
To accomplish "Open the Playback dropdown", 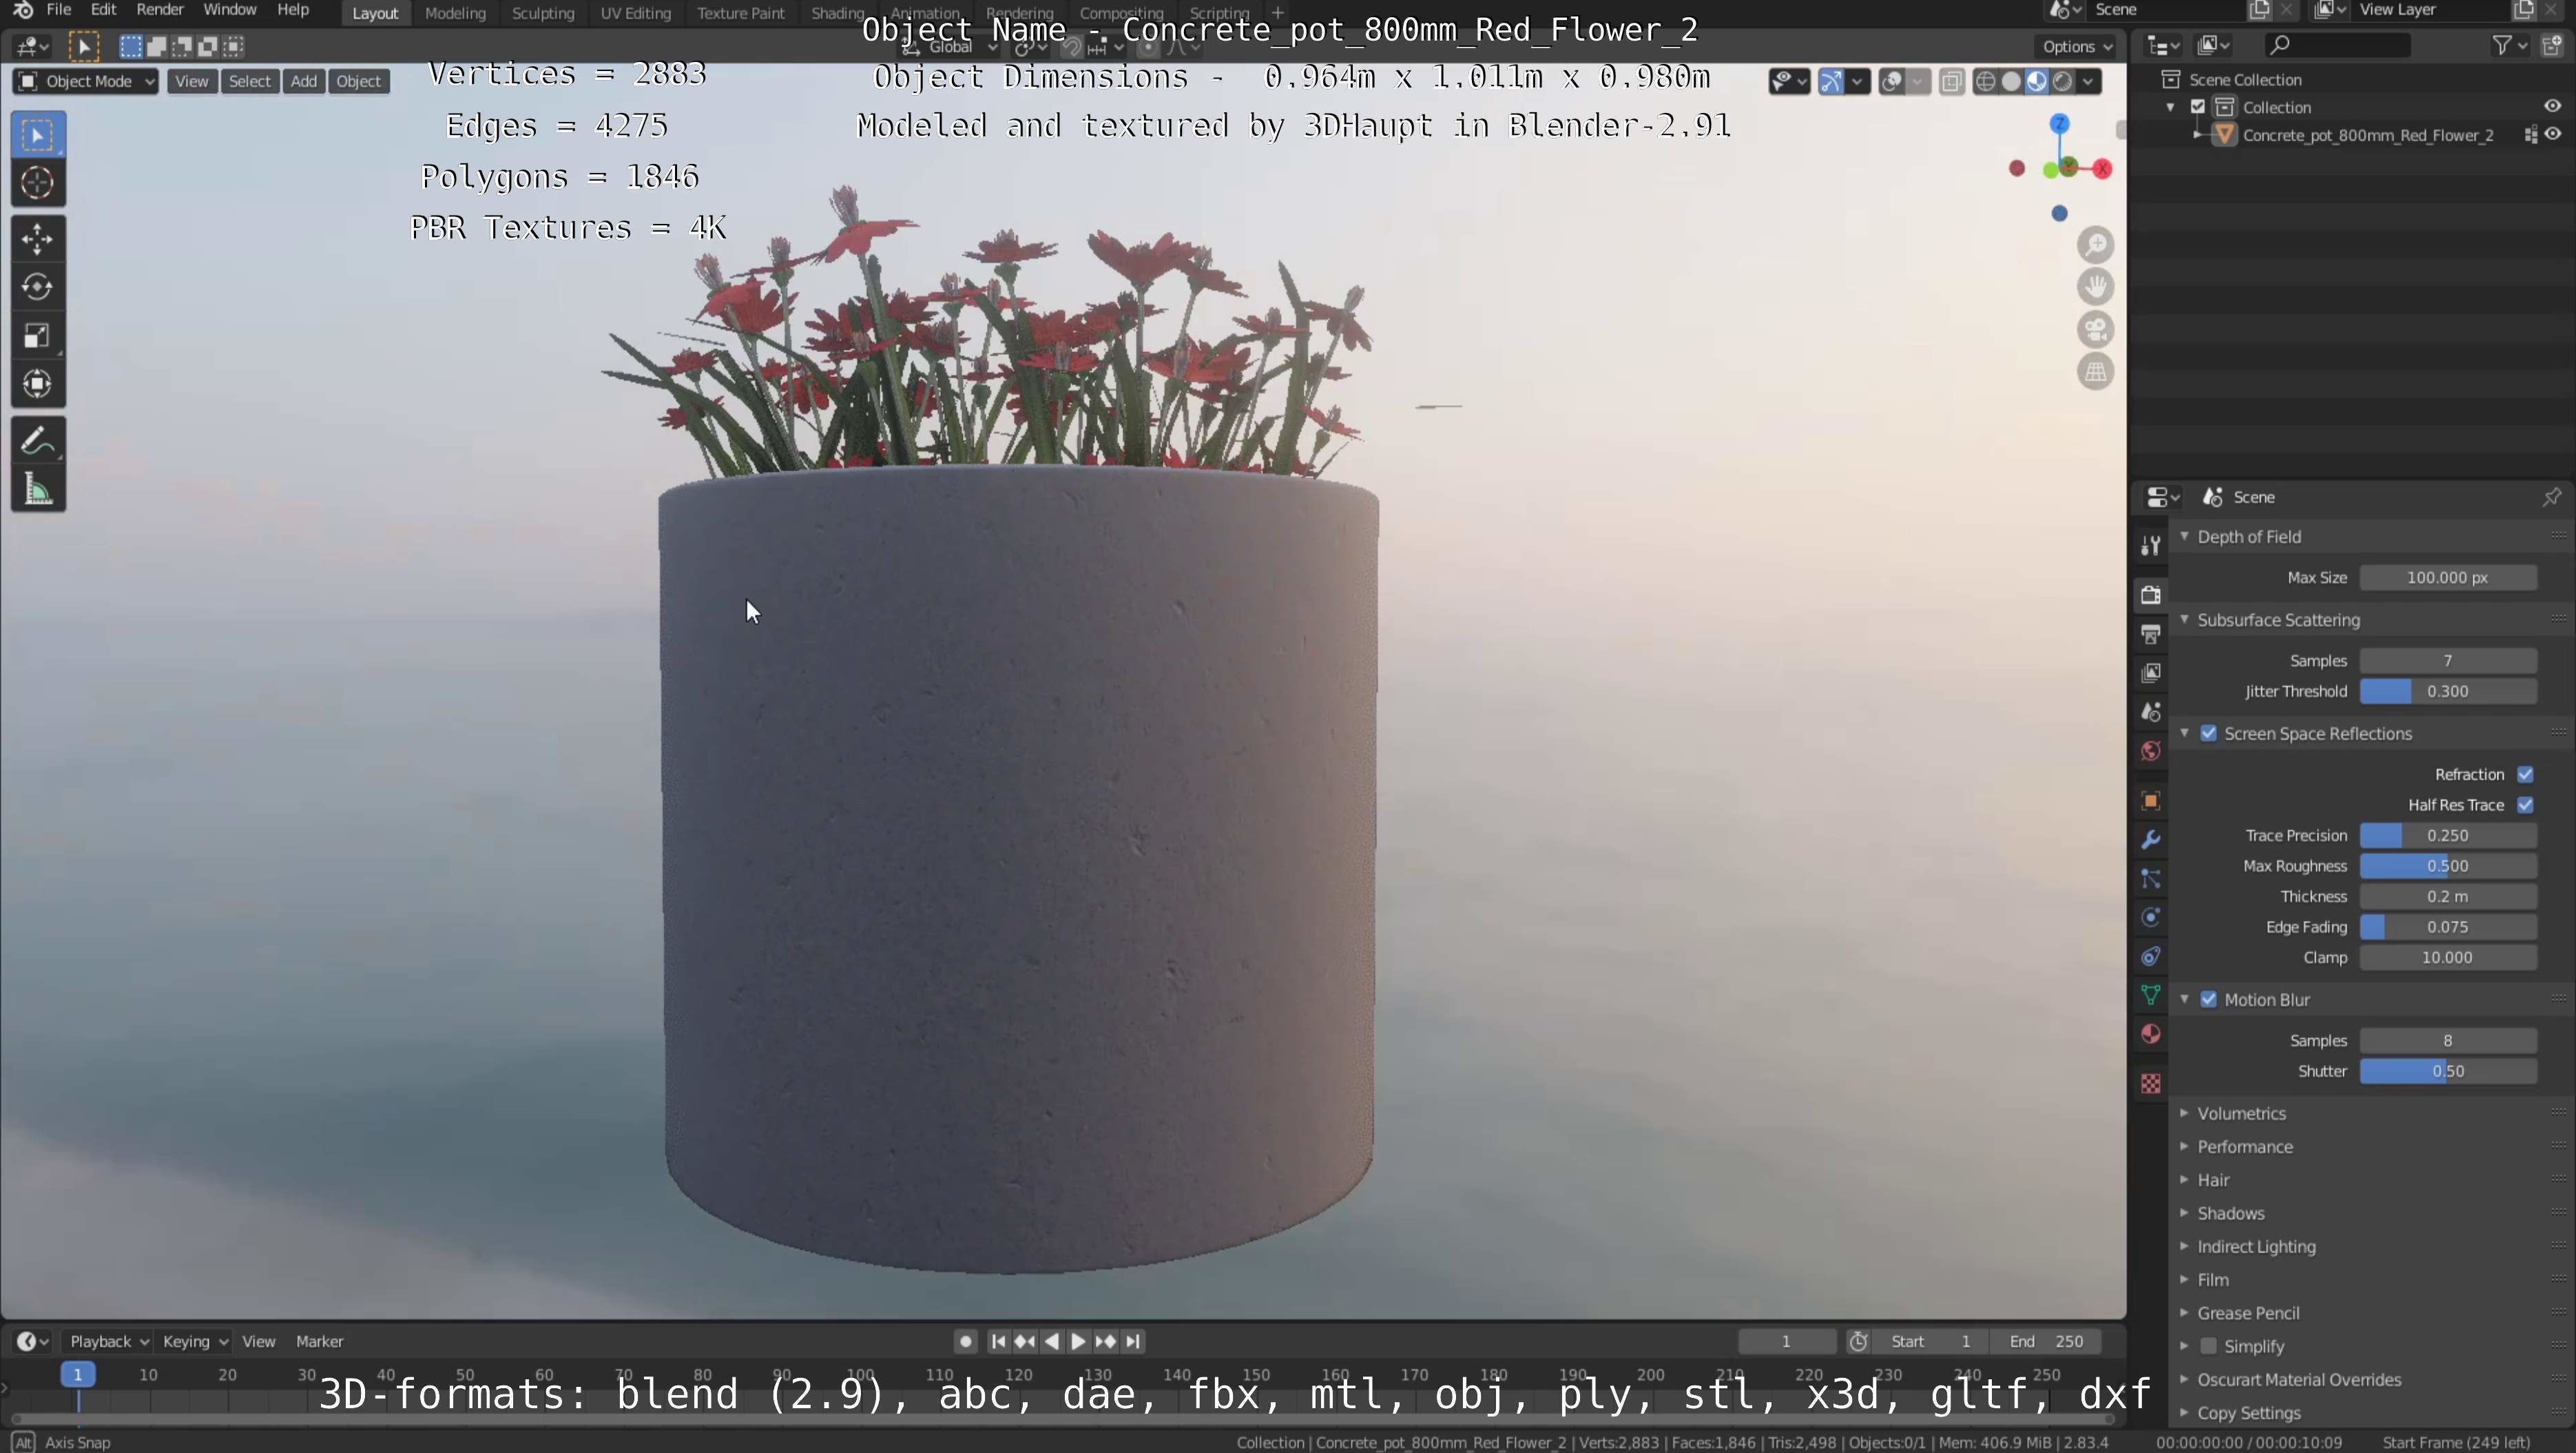I will 108,1342.
